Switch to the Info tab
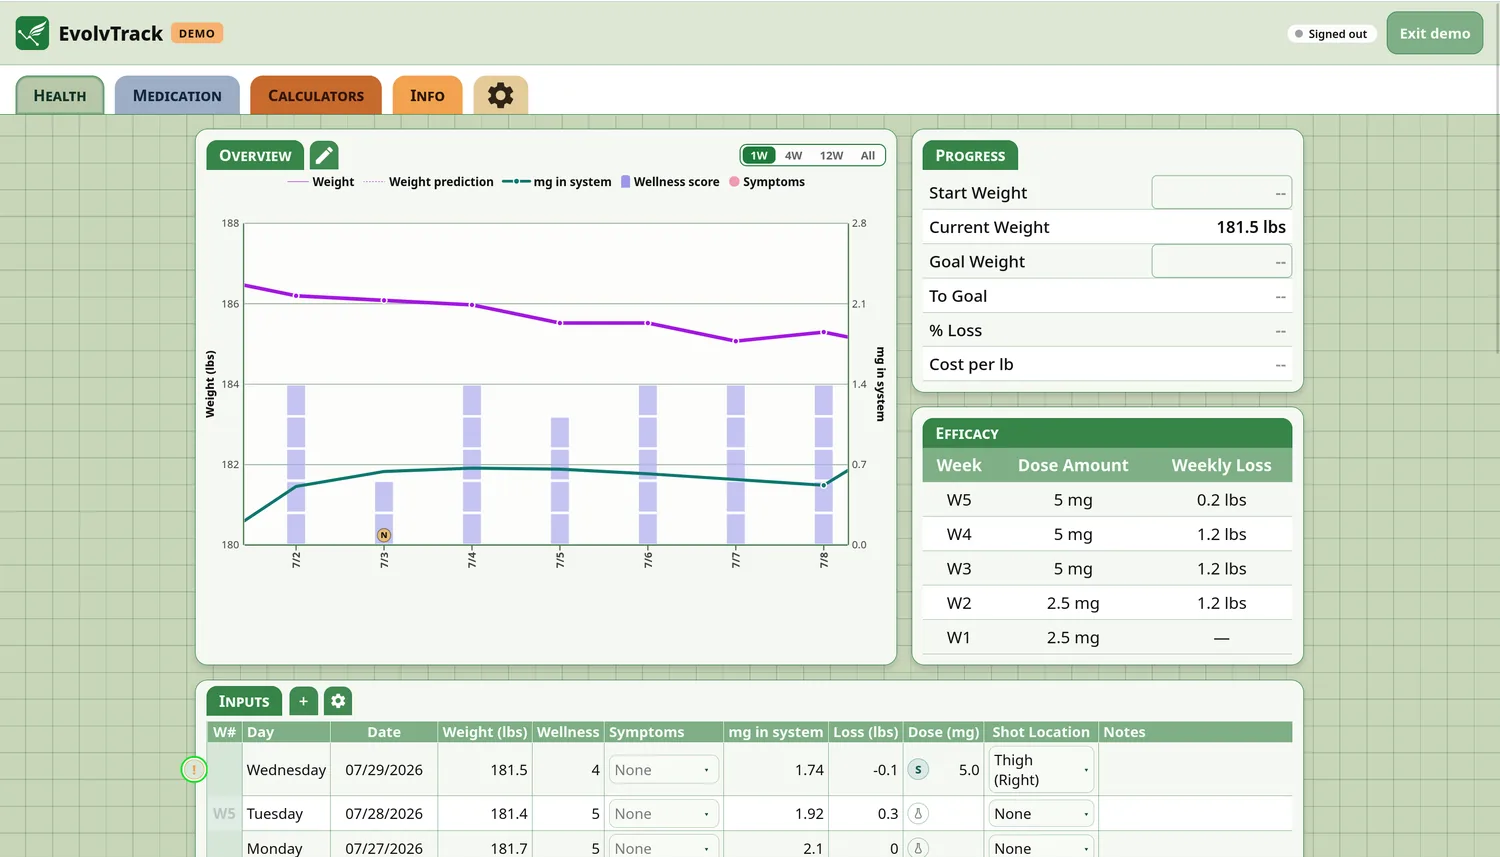 pyautogui.click(x=428, y=95)
